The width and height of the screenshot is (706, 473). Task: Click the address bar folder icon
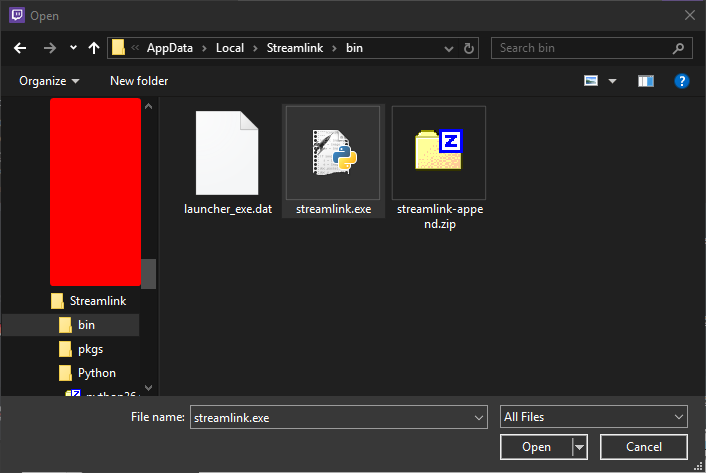pyautogui.click(x=118, y=47)
